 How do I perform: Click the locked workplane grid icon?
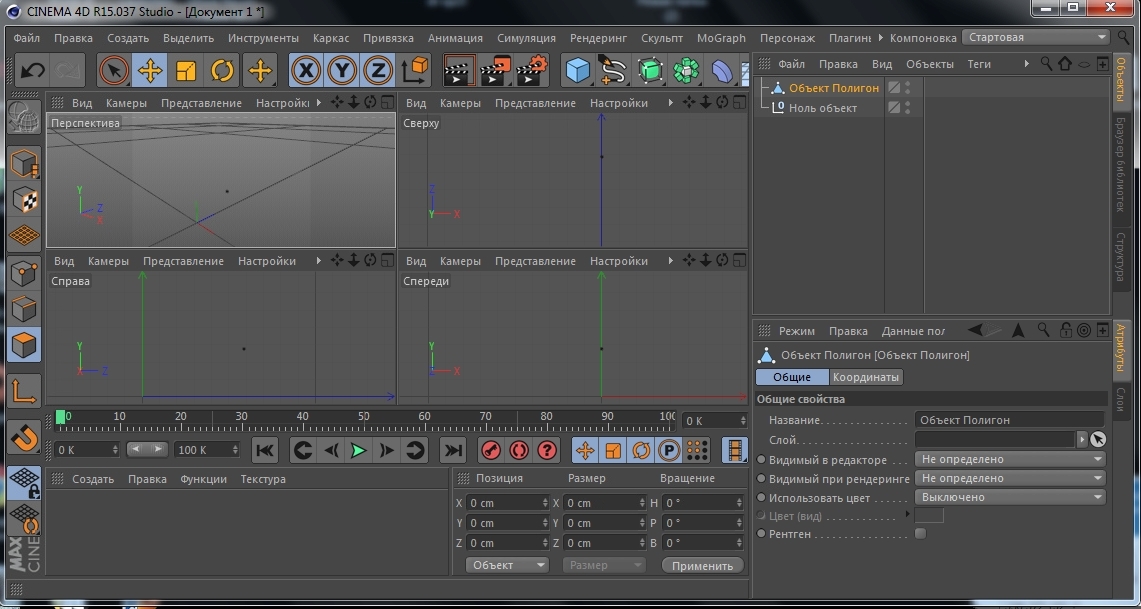click(24, 482)
